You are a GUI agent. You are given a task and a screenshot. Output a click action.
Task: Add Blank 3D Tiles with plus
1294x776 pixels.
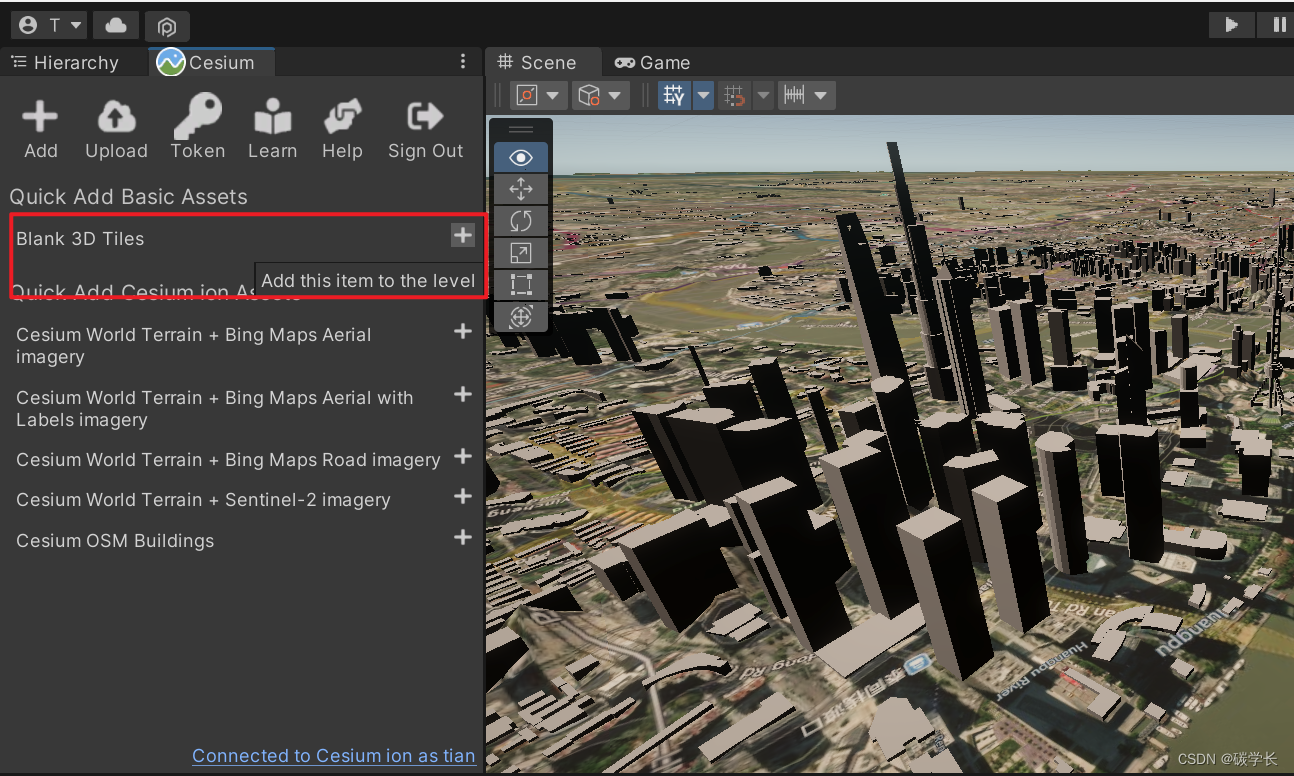click(x=462, y=236)
